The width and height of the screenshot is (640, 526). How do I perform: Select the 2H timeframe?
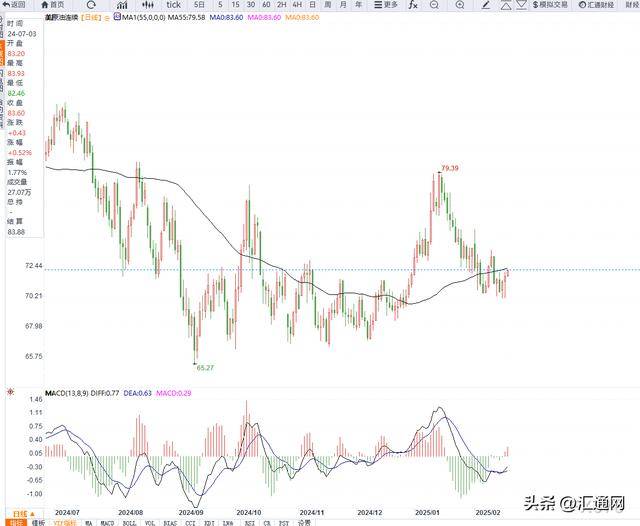282,5
